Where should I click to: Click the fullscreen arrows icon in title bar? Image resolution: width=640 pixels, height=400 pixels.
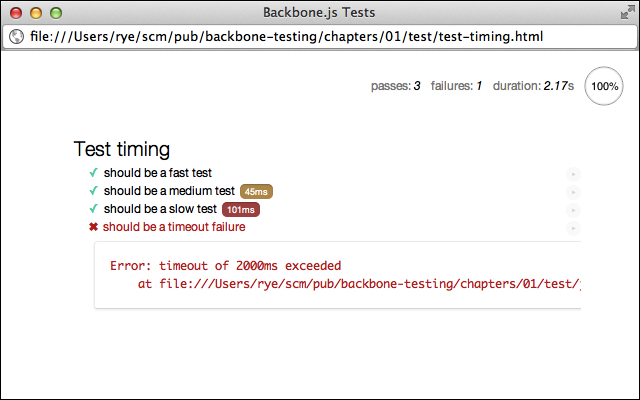627,13
